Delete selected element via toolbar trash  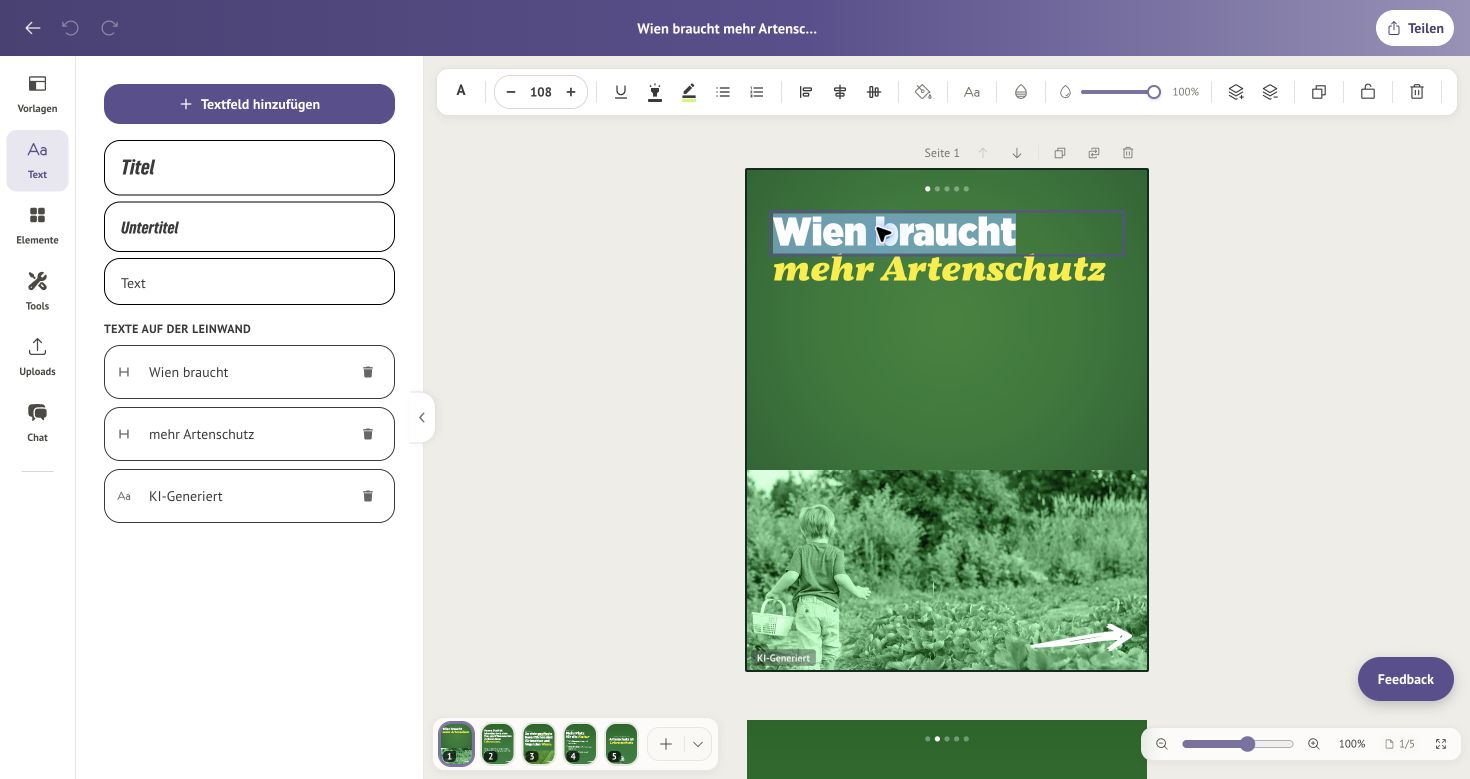pyautogui.click(x=1417, y=92)
